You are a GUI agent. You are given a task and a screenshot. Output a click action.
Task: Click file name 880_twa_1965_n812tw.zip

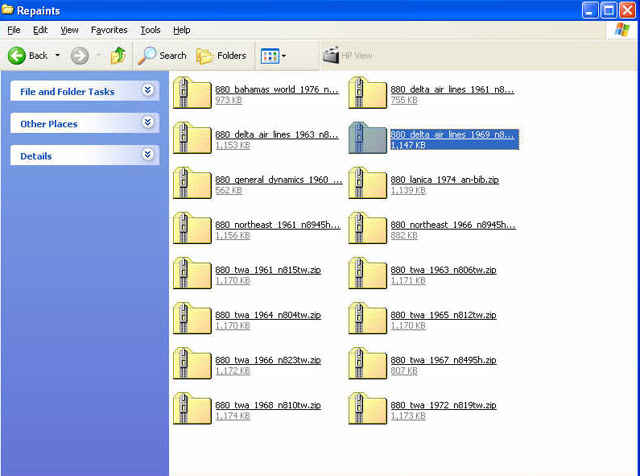pyautogui.click(x=444, y=315)
